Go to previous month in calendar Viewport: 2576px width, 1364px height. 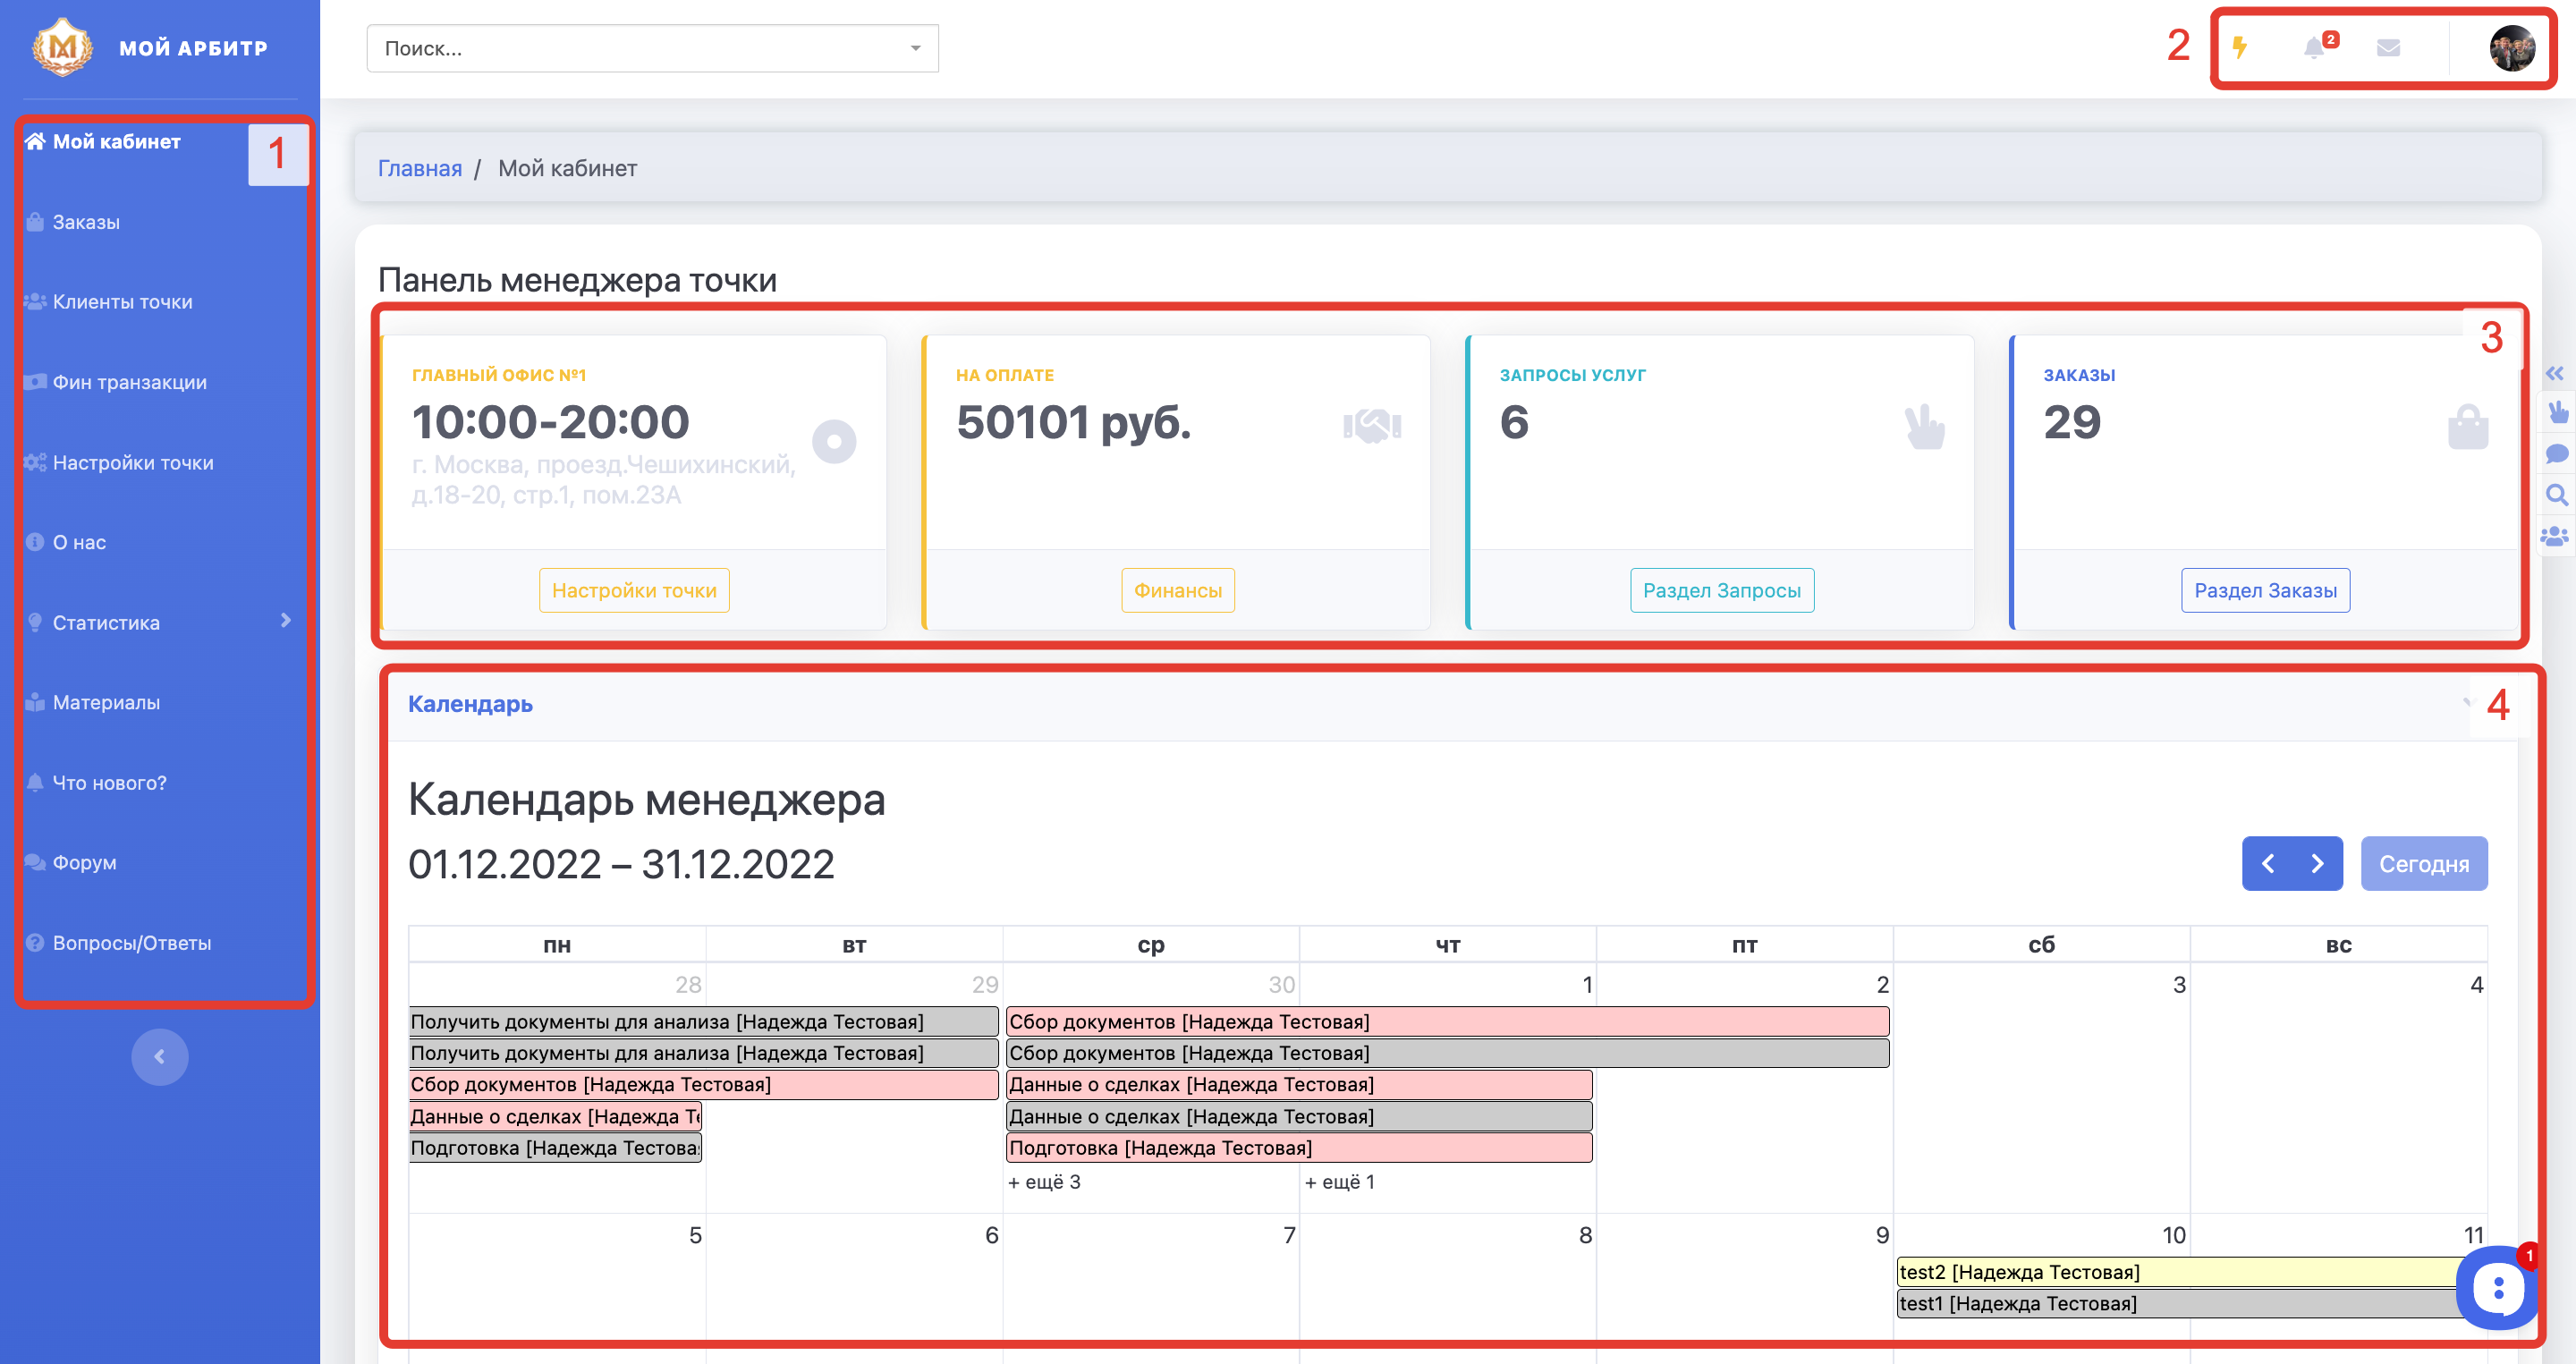[2267, 863]
